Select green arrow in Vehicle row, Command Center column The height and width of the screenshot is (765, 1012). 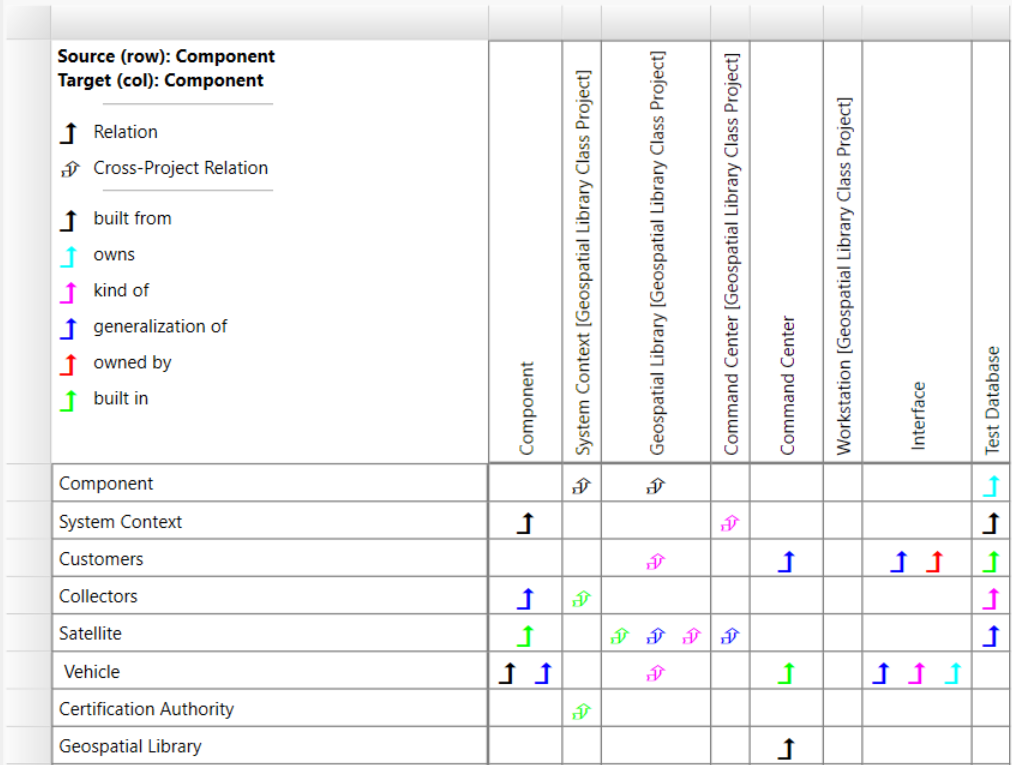coord(786,673)
